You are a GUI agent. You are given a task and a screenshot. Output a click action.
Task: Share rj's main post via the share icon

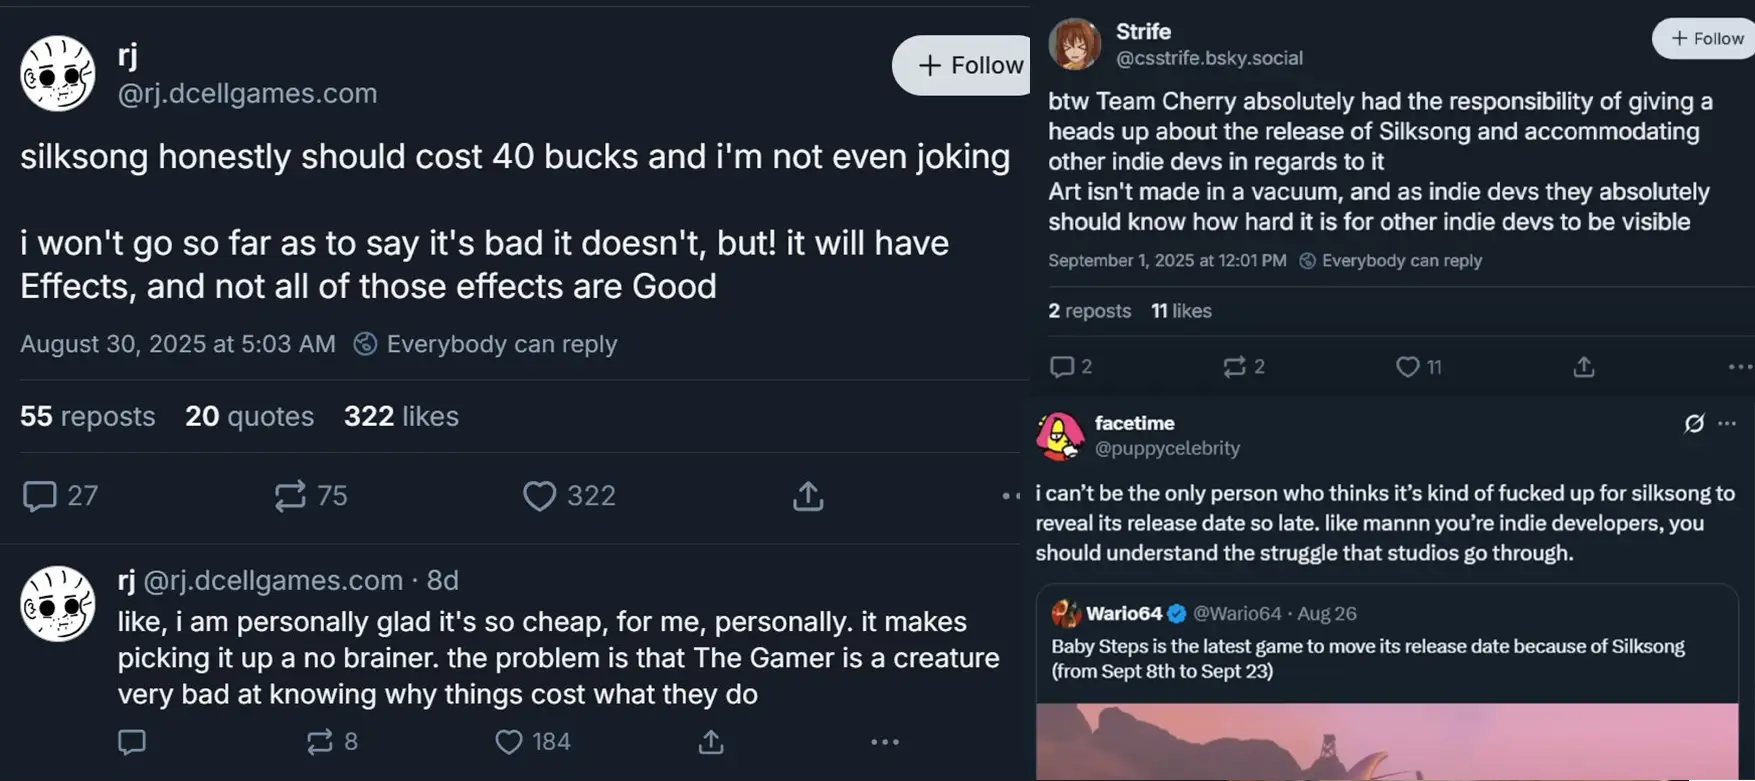808,496
